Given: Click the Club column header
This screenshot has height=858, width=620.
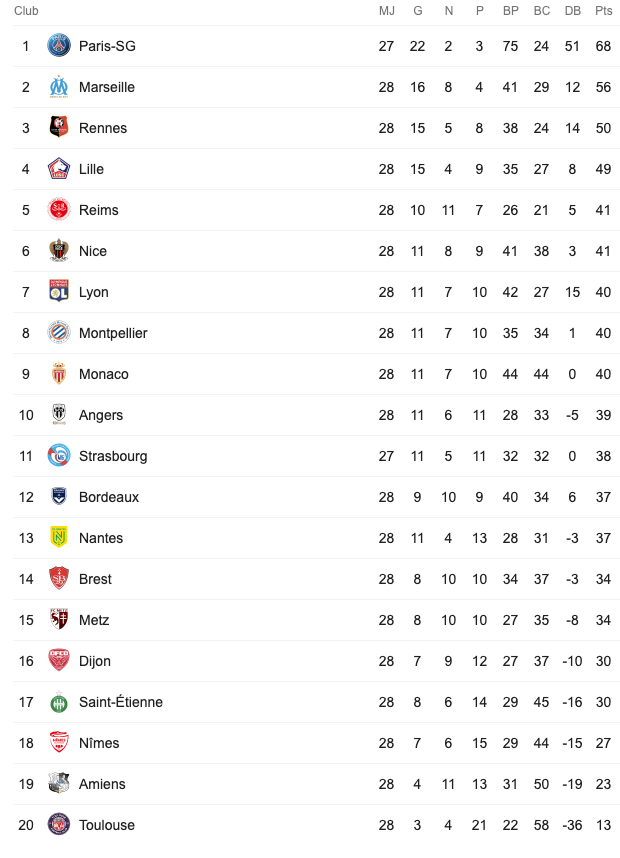Looking at the screenshot, I should coord(26,11).
